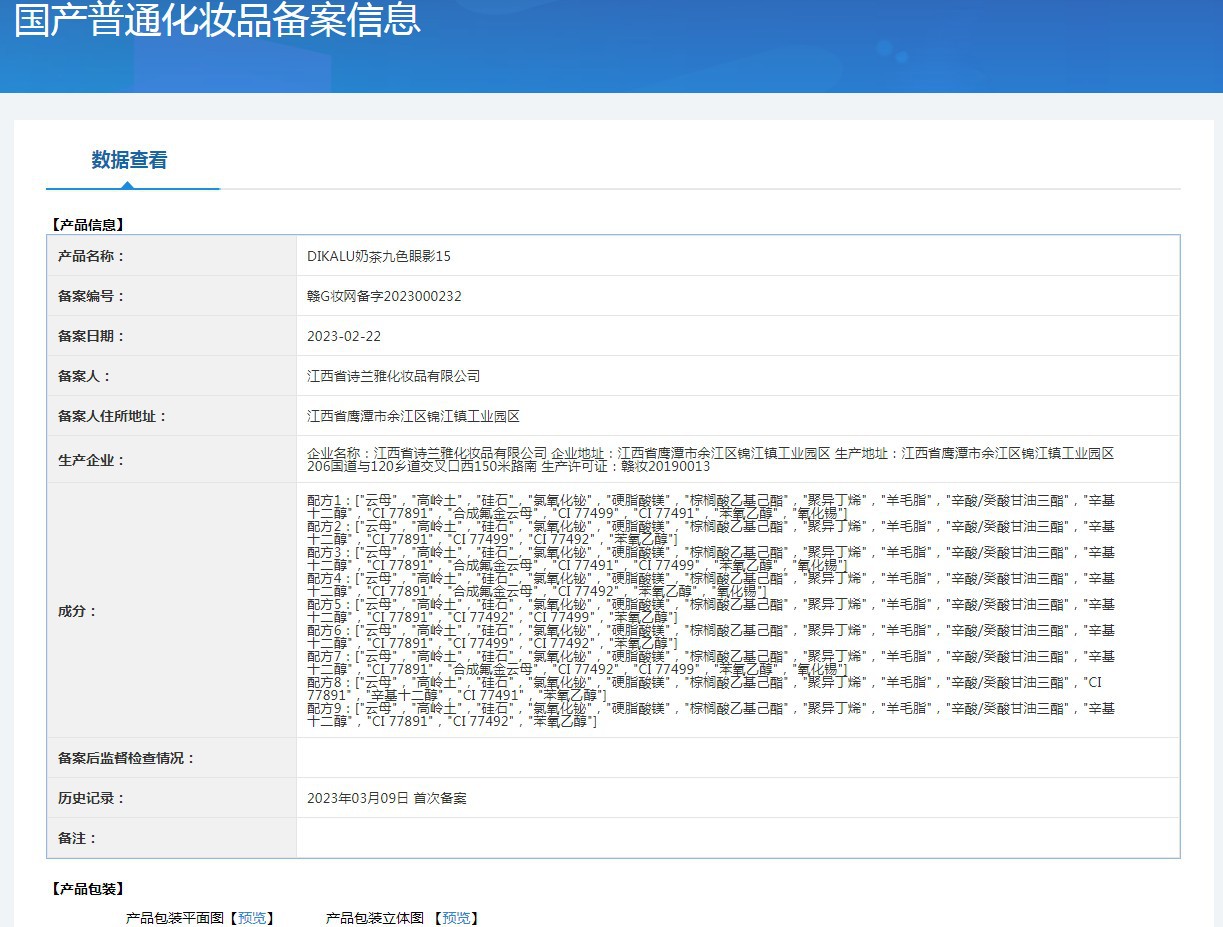Click the 成分 row label
Screen dimensions: 1223x927
click(x=78, y=611)
